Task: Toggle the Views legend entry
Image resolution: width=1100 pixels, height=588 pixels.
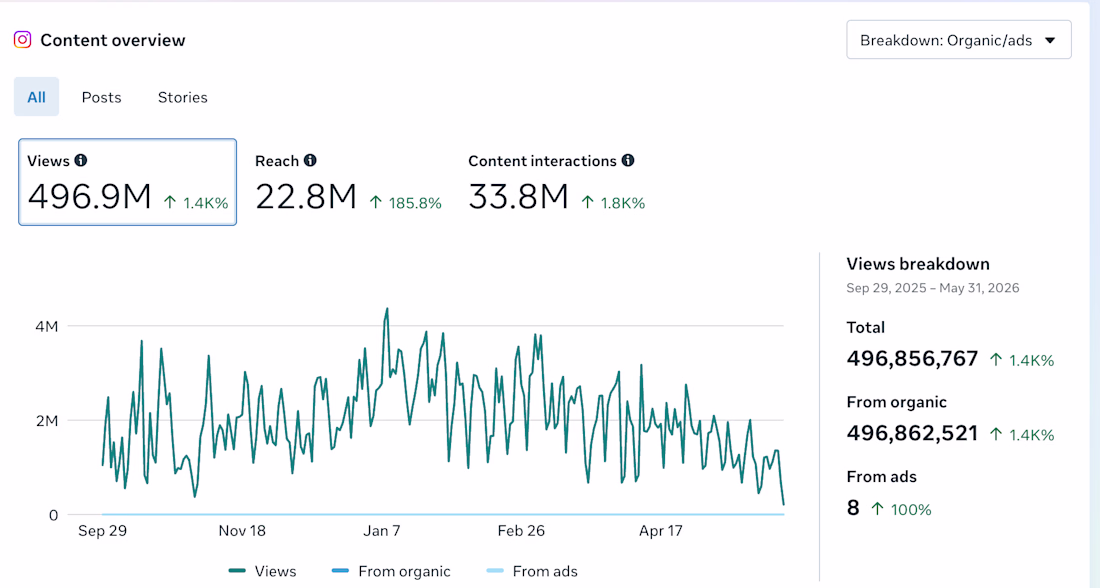Action: click(262, 571)
